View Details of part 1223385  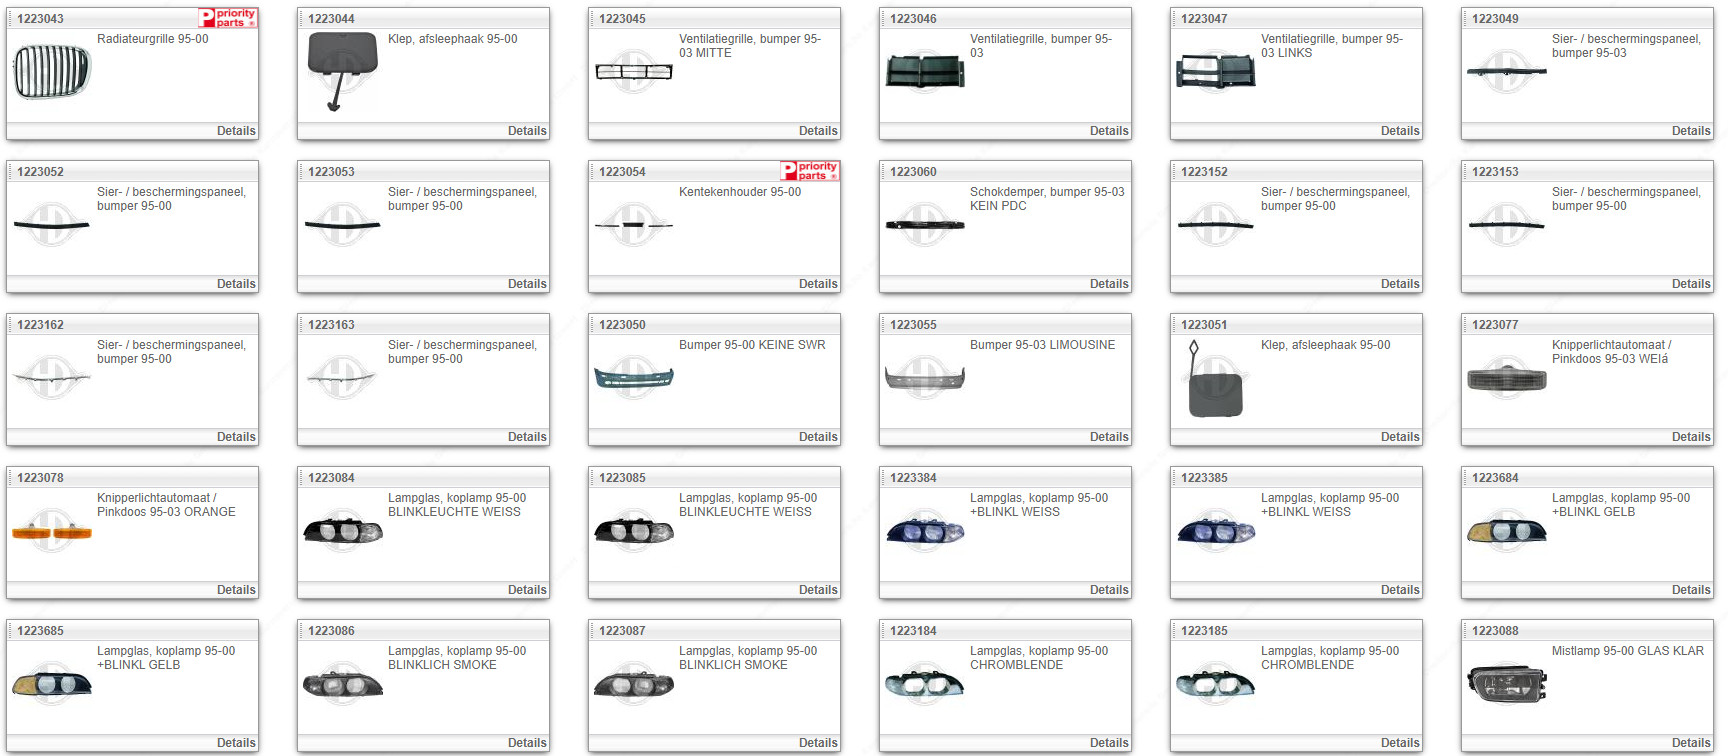1400,590
